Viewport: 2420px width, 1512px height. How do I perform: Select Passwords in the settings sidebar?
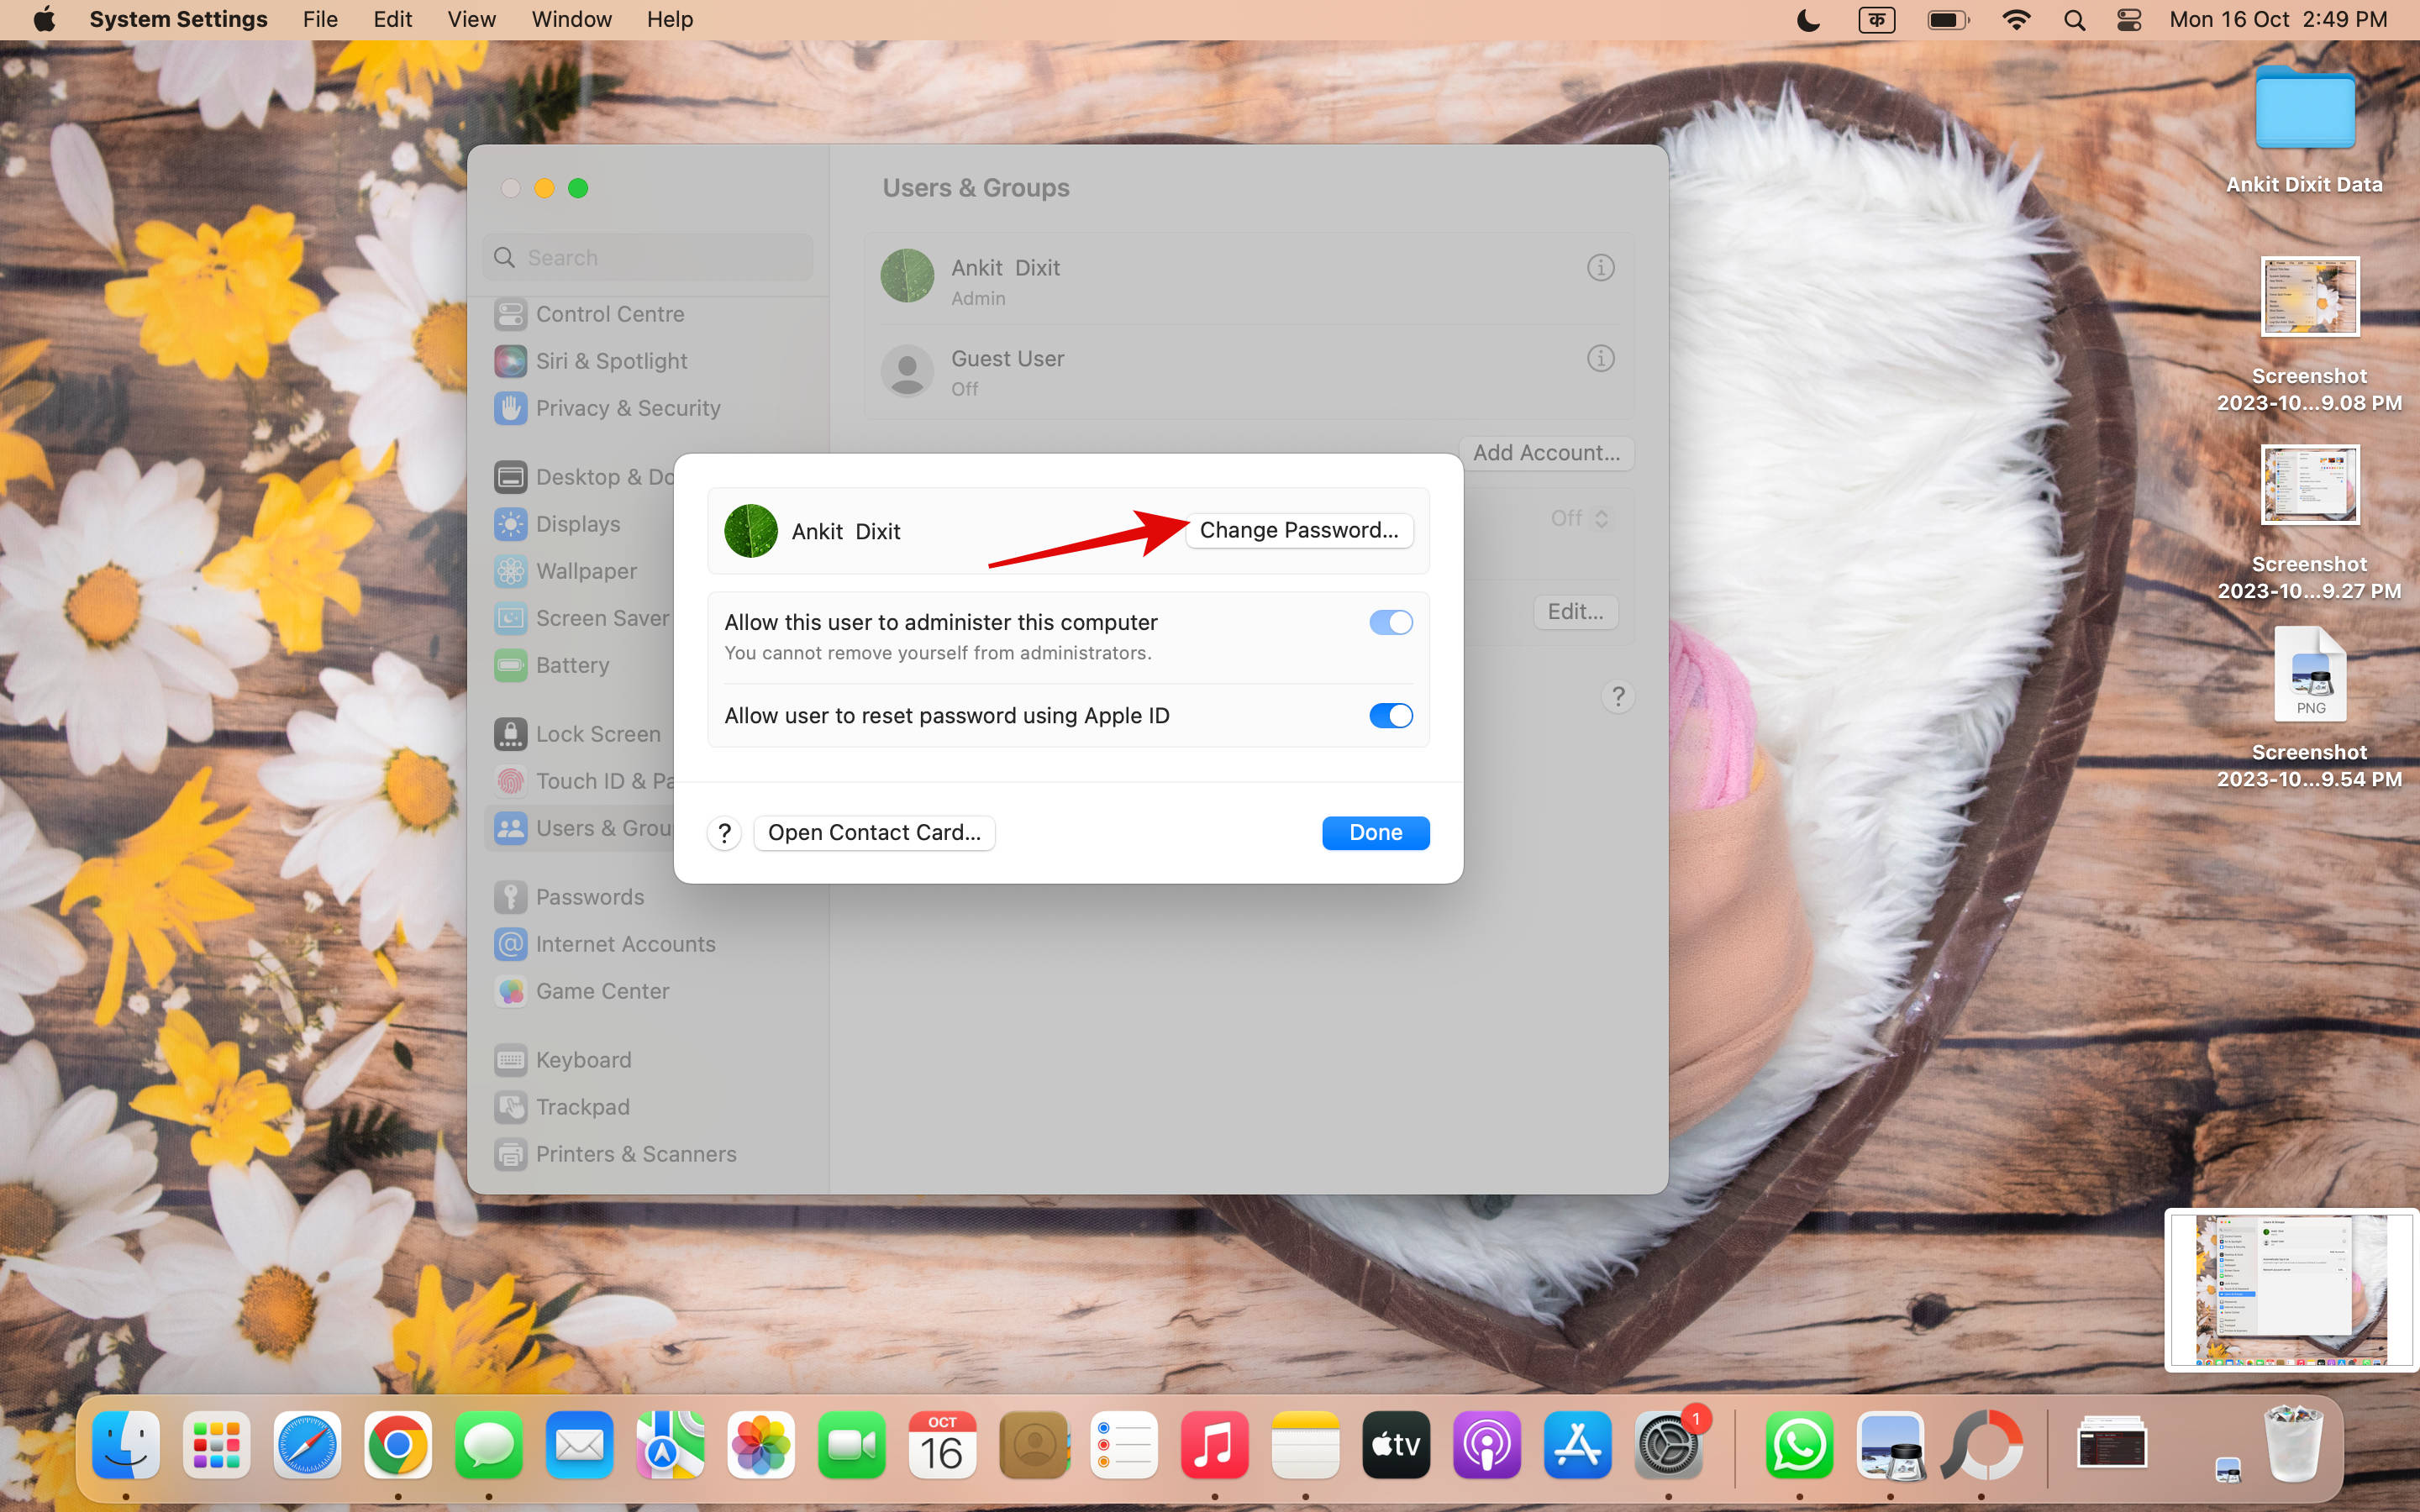(589, 897)
